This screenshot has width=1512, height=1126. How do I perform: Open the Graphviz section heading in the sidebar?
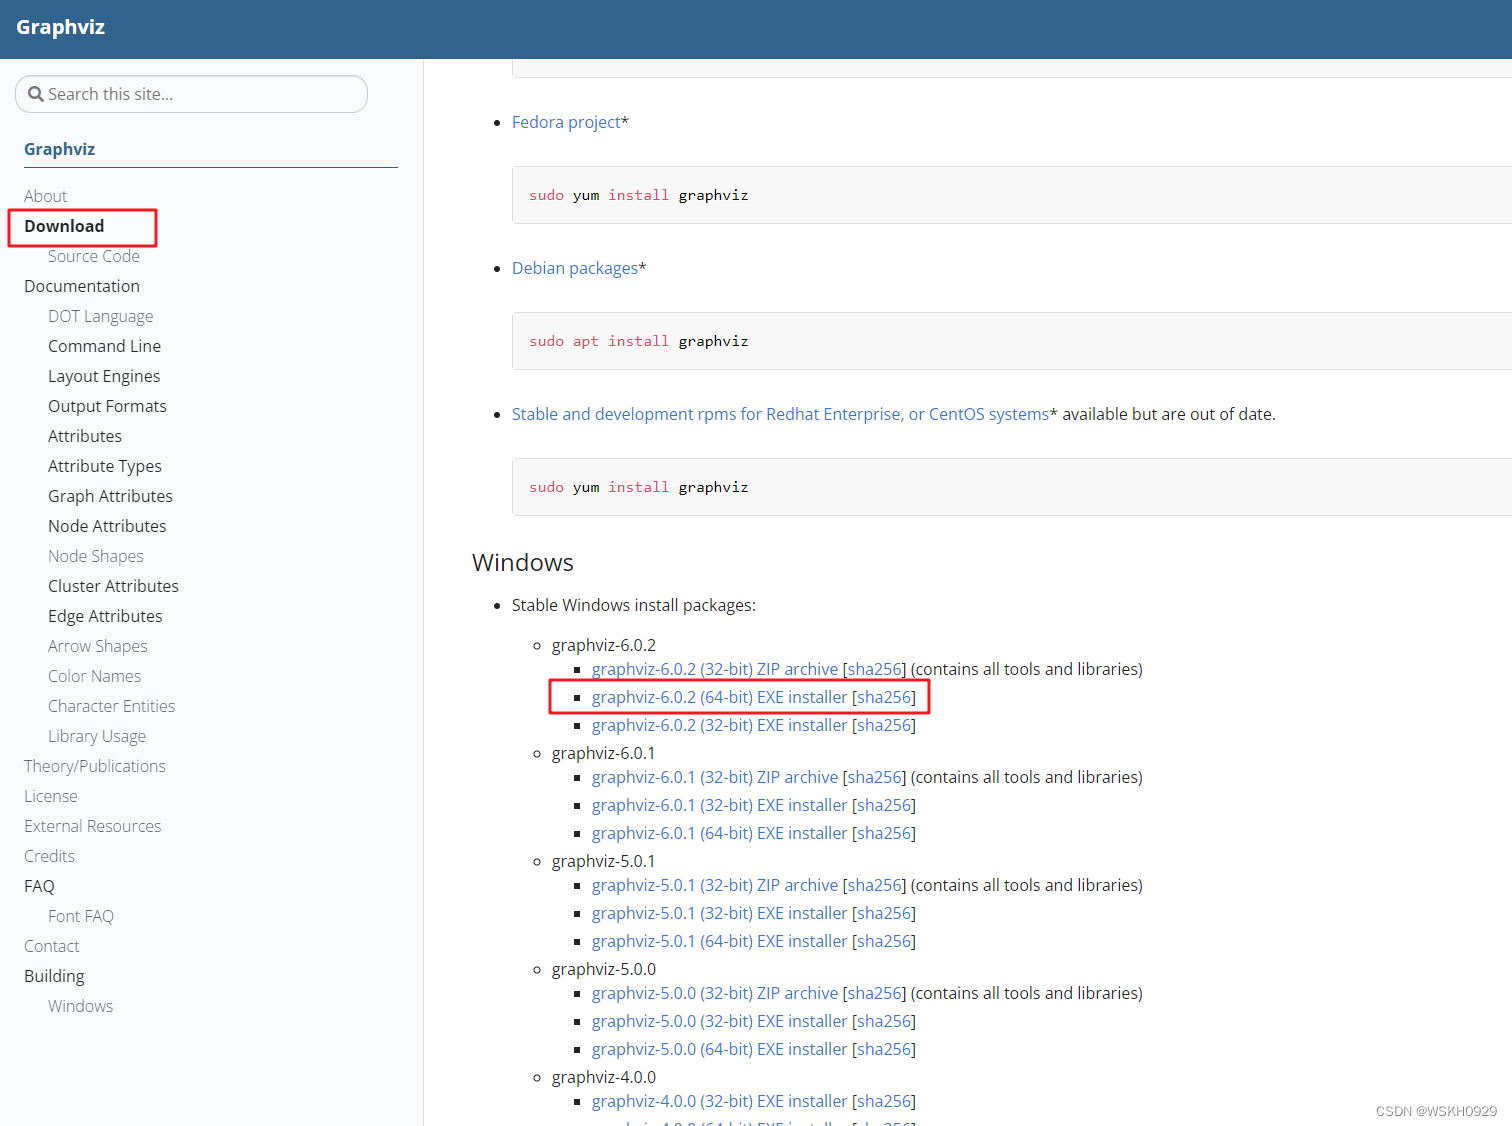[60, 149]
